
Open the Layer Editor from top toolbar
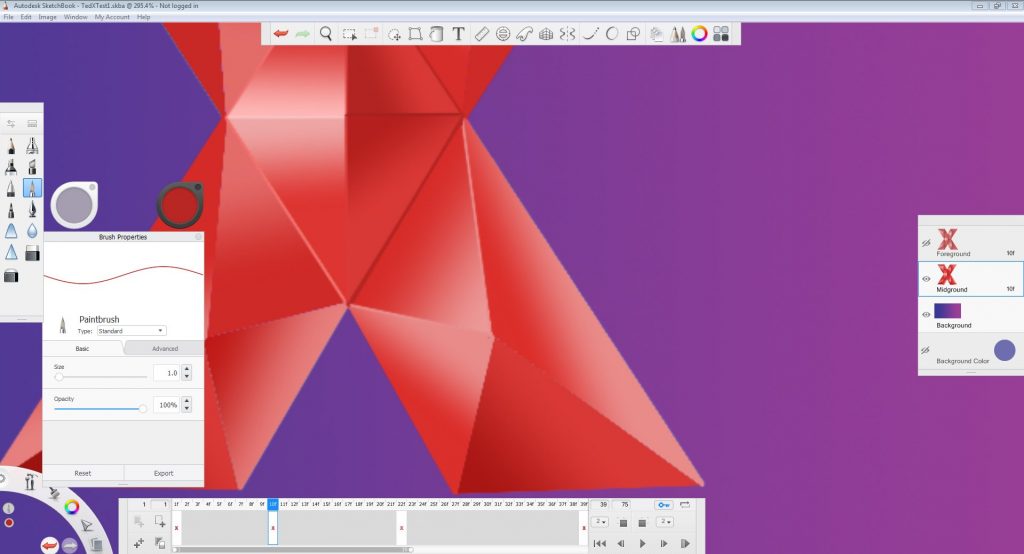[656, 34]
